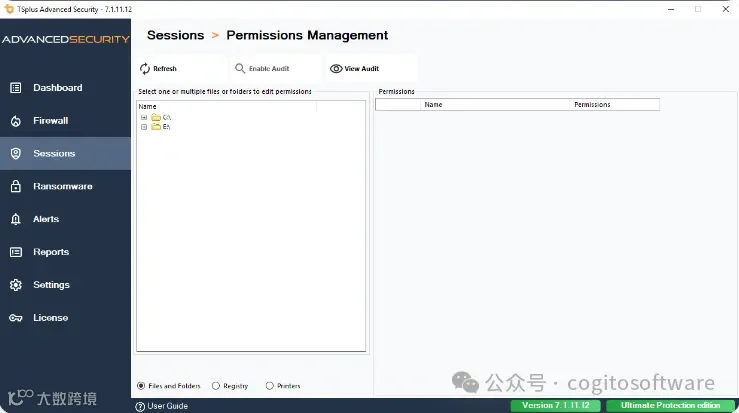This screenshot has width=739, height=413.
Task: Expand the E:\ drive node
Action: coord(144,127)
